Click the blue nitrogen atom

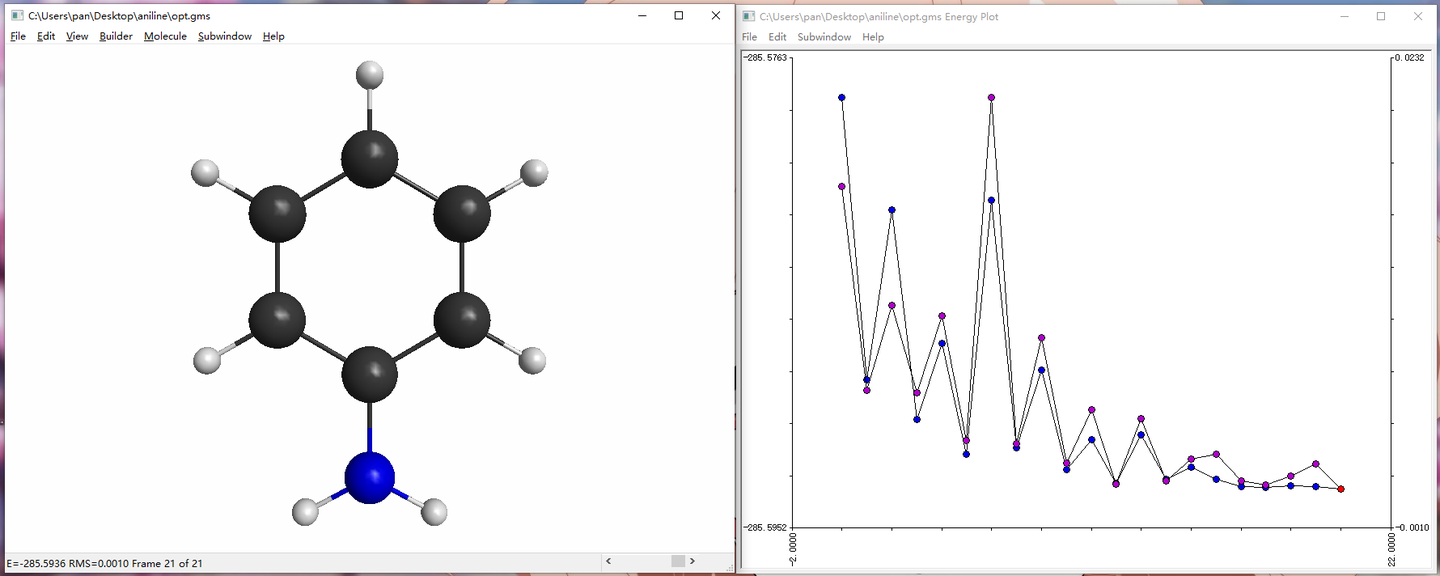tap(370, 477)
